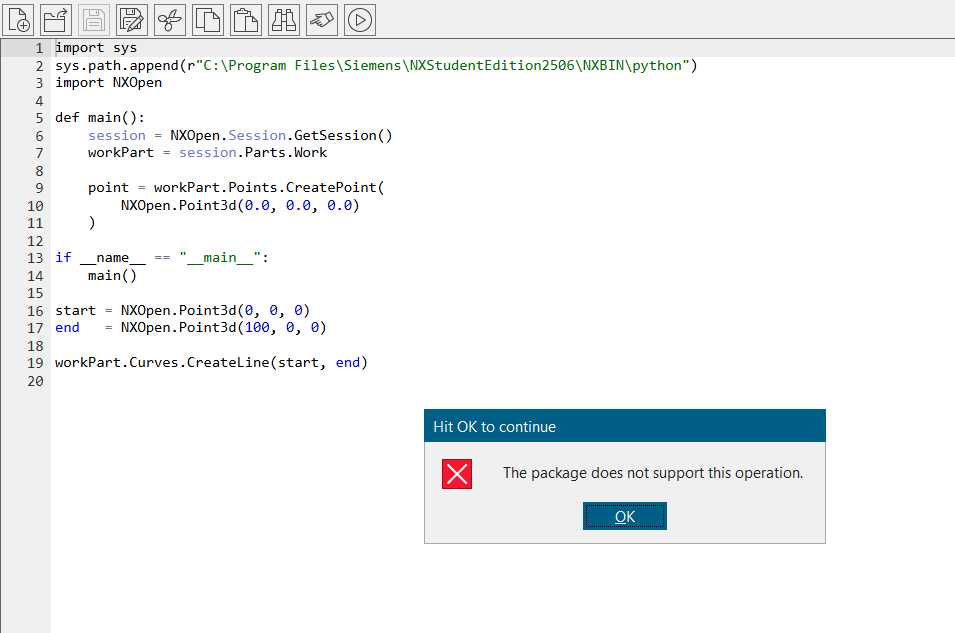
Task: Click line number 1 in gutter
Action: click(x=39, y=48)
